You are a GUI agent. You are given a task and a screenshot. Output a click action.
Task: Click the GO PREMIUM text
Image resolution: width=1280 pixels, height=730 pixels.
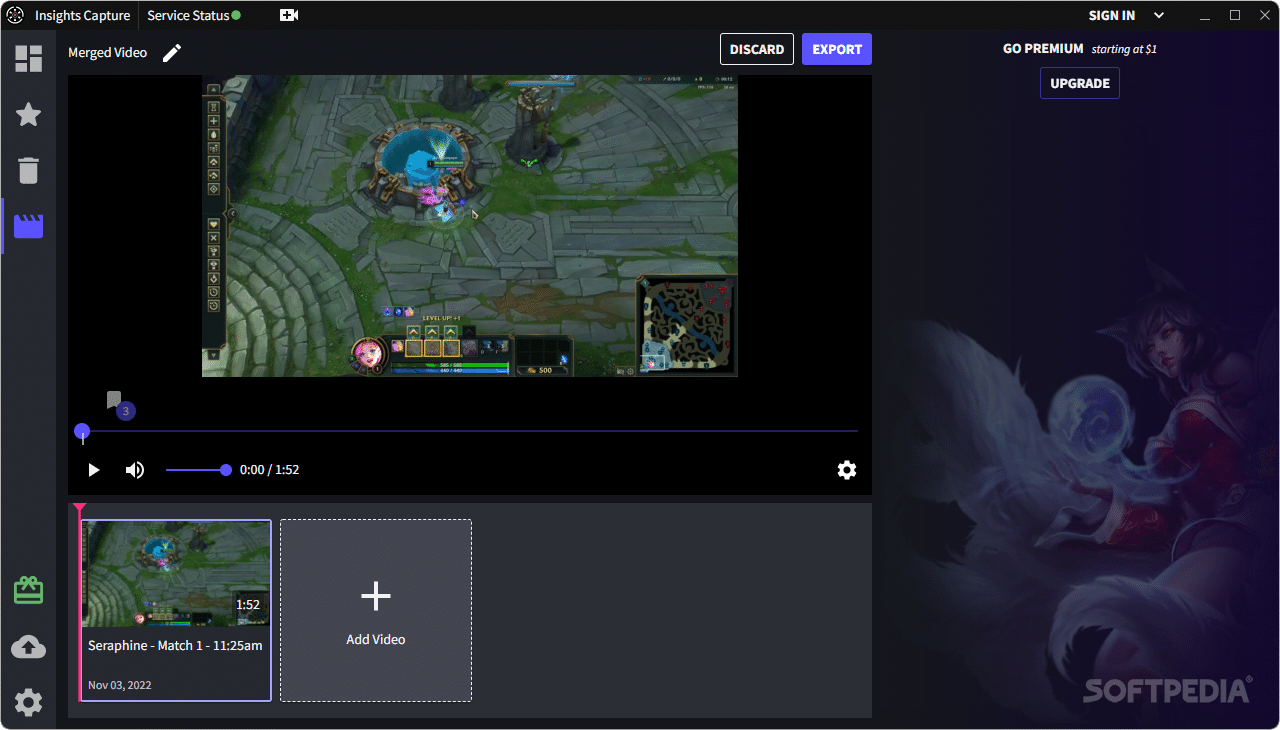(x=1043, y=48)
